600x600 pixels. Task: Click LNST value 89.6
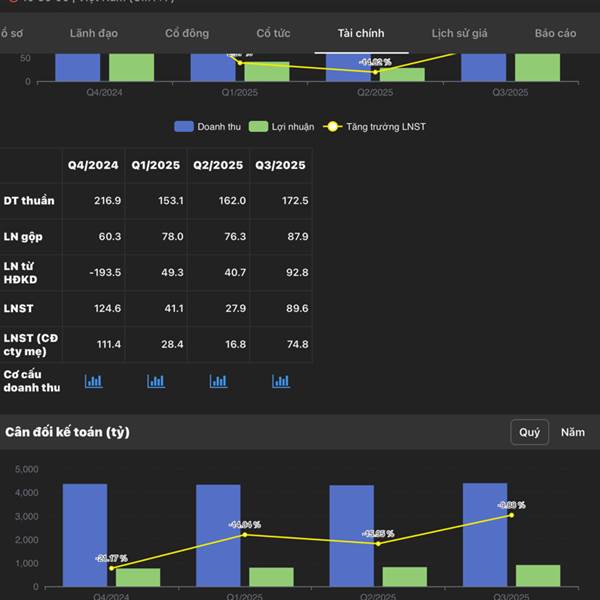(x=297, y=309)
